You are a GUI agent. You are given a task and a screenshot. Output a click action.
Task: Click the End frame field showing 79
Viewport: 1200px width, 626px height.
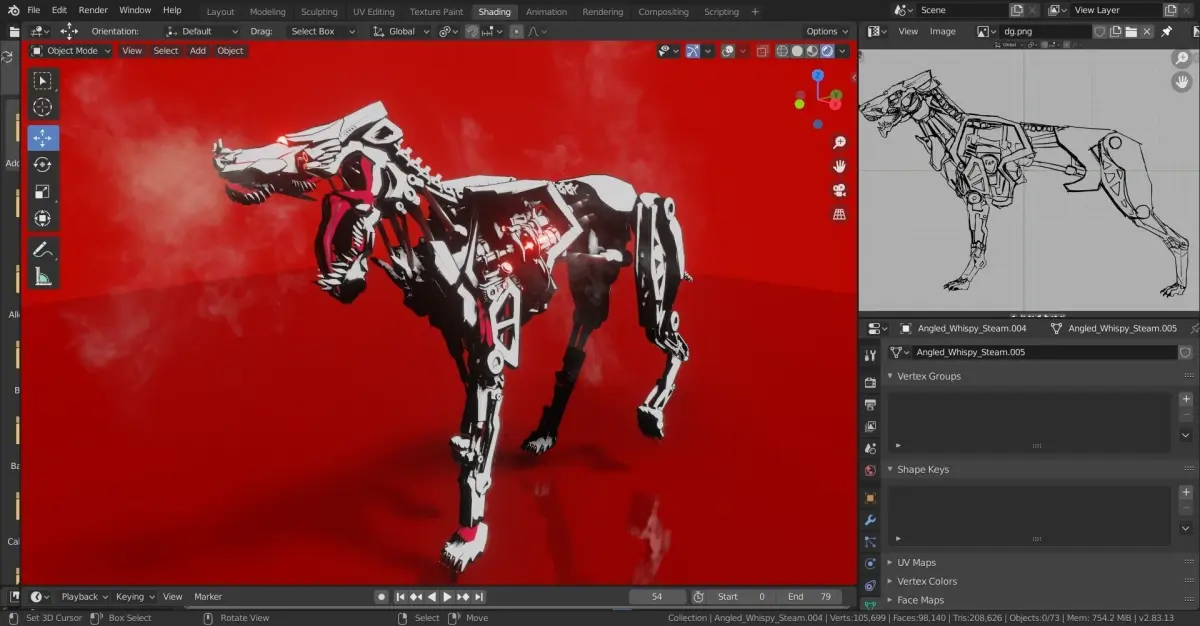(x=810, y=597)
